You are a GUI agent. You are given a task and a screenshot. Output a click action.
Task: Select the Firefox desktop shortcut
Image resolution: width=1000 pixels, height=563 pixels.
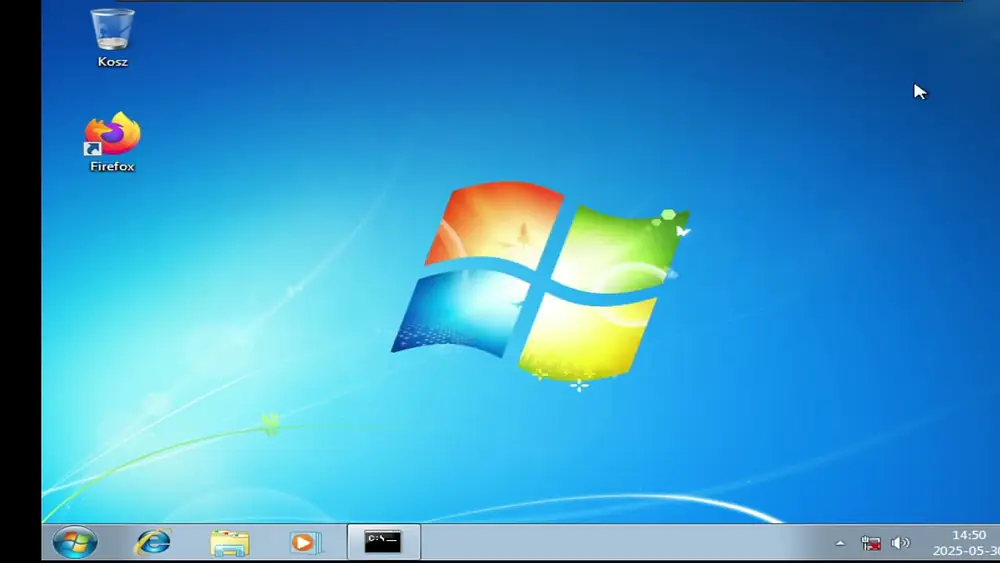[112, 142]
